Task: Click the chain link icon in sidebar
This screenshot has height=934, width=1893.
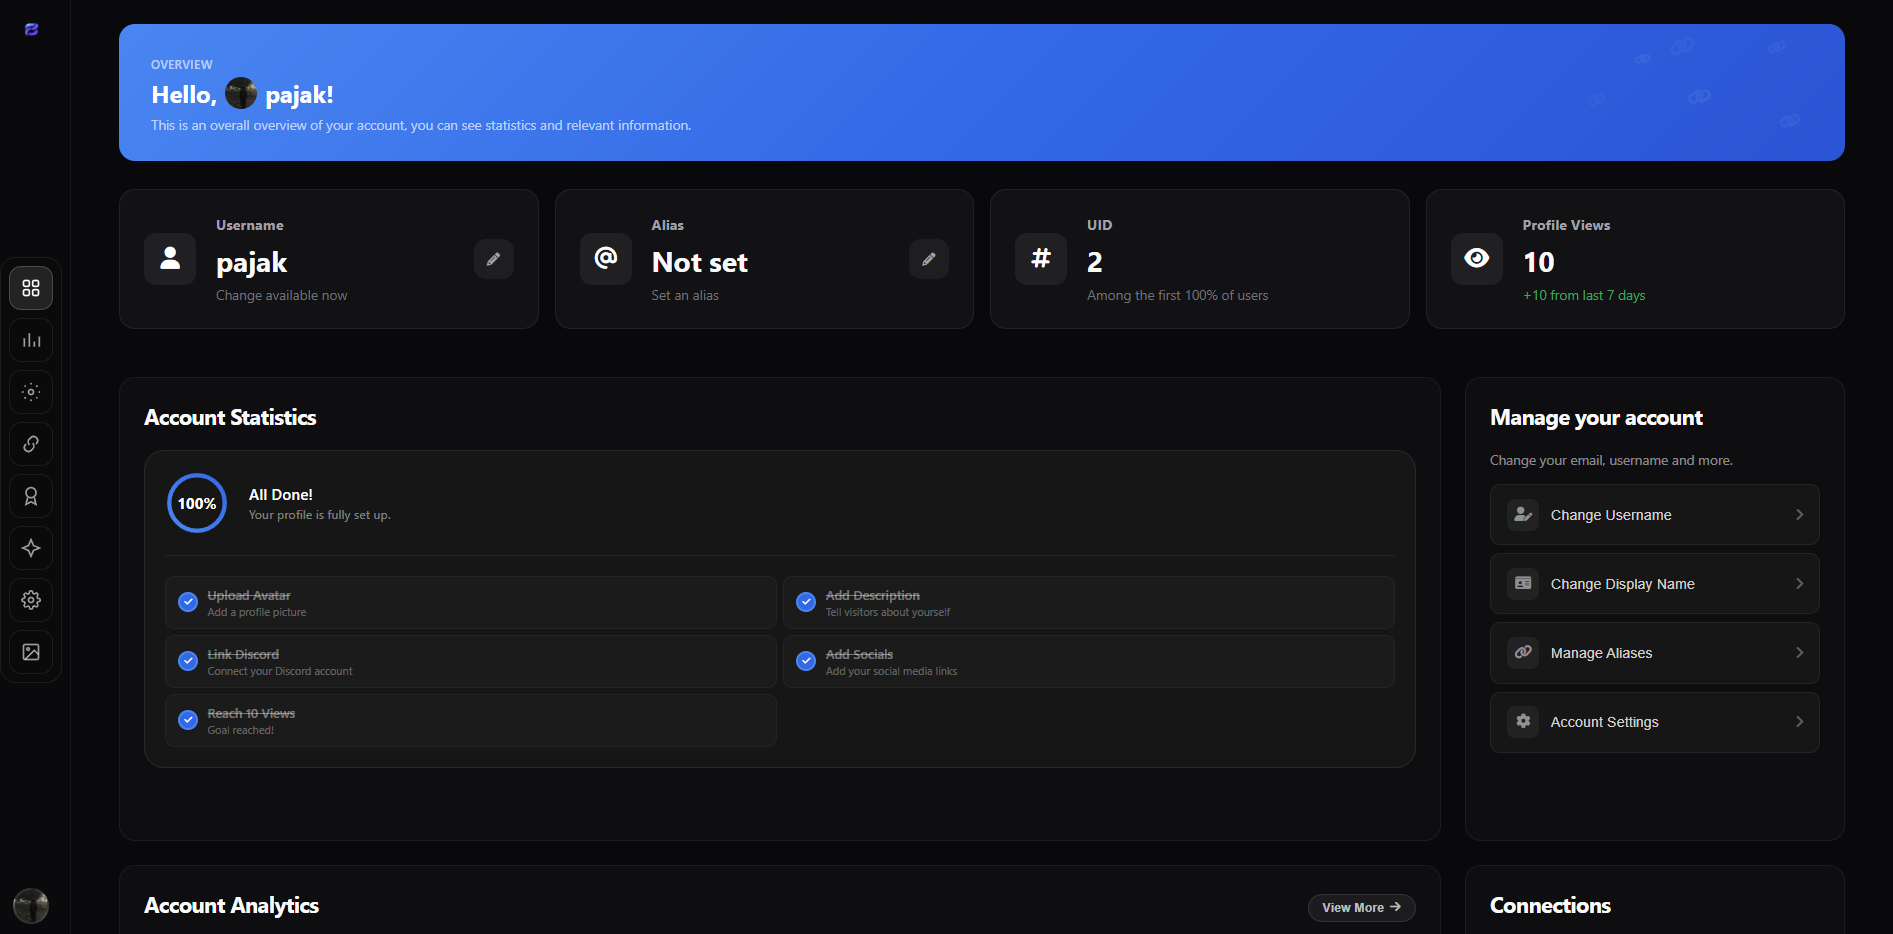Action: click(x=31, y=444)
